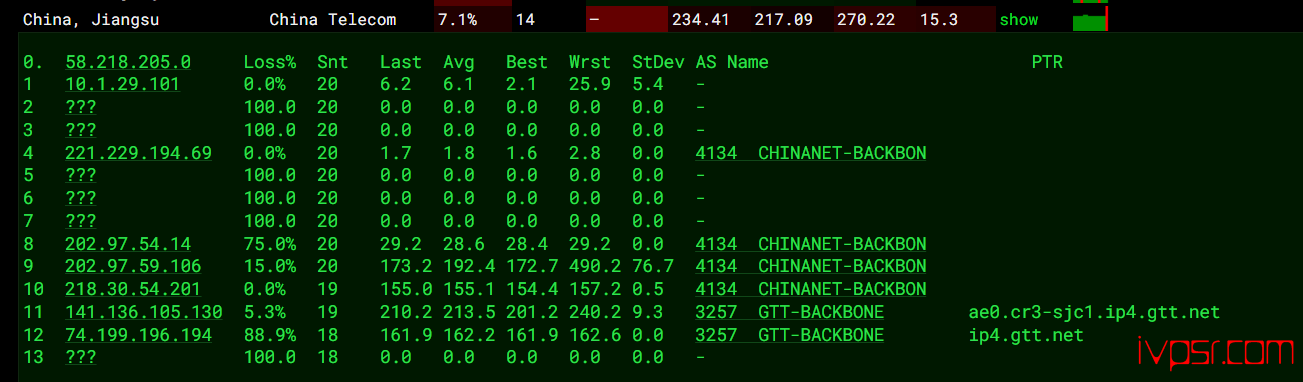
Task: Click the StDev column header
Action: (659, 62)
